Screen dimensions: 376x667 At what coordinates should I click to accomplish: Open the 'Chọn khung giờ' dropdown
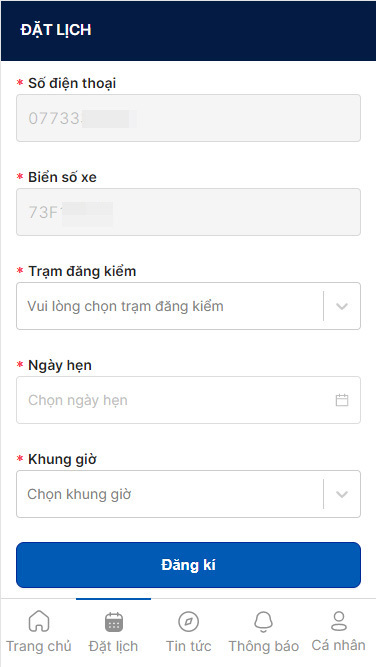point(188,494)
